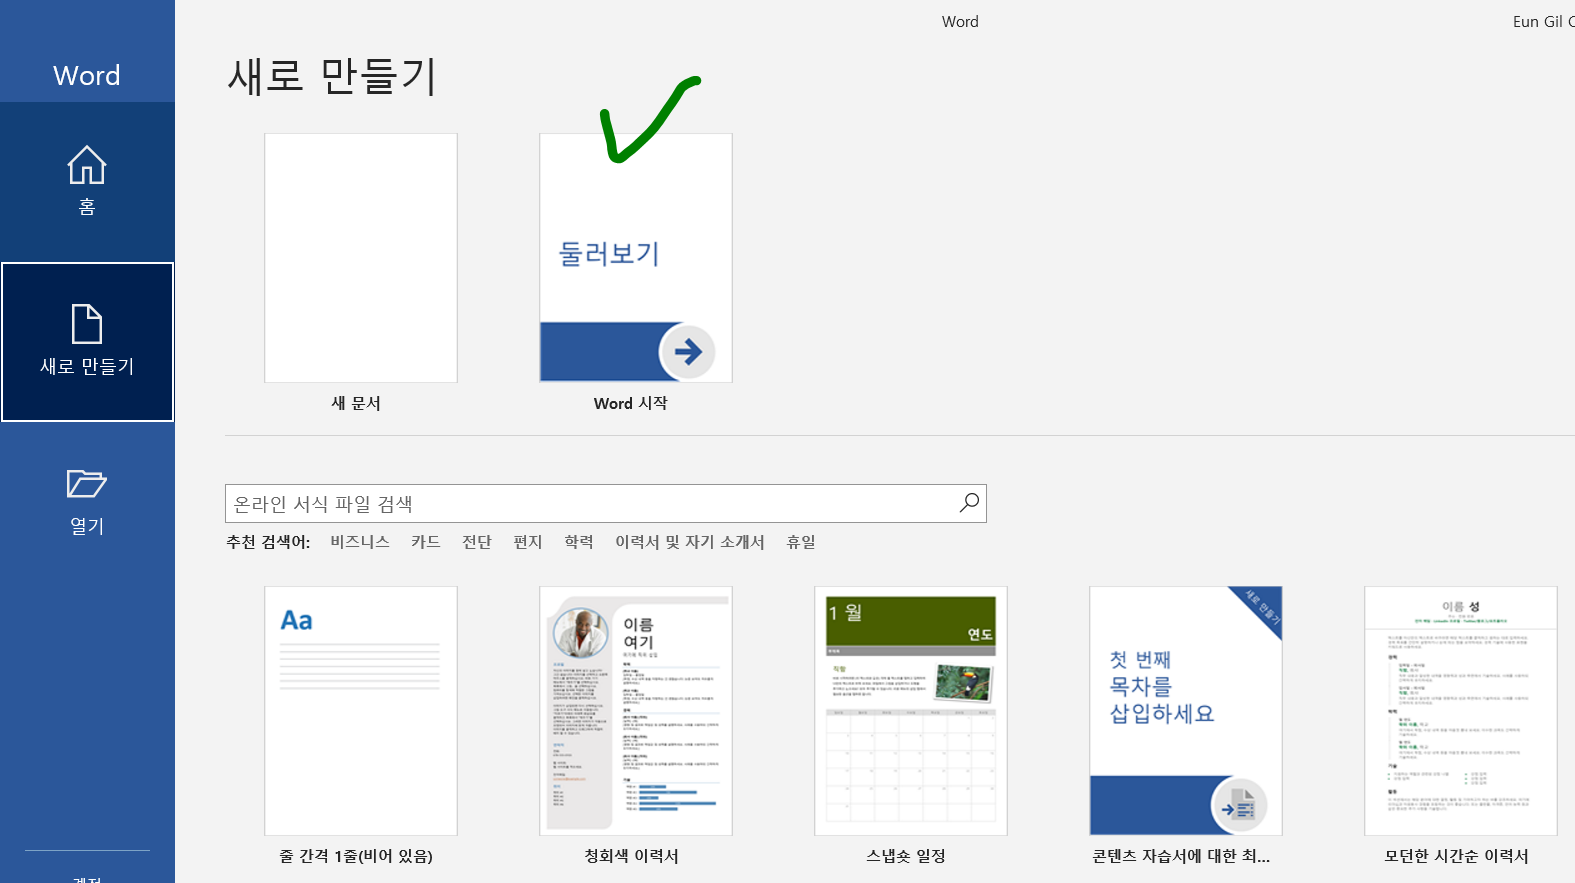This screenshot has width=1575, height=883.
Task: Select the 모던한 시간순 이력서 template
Action: coord(1461,711)
